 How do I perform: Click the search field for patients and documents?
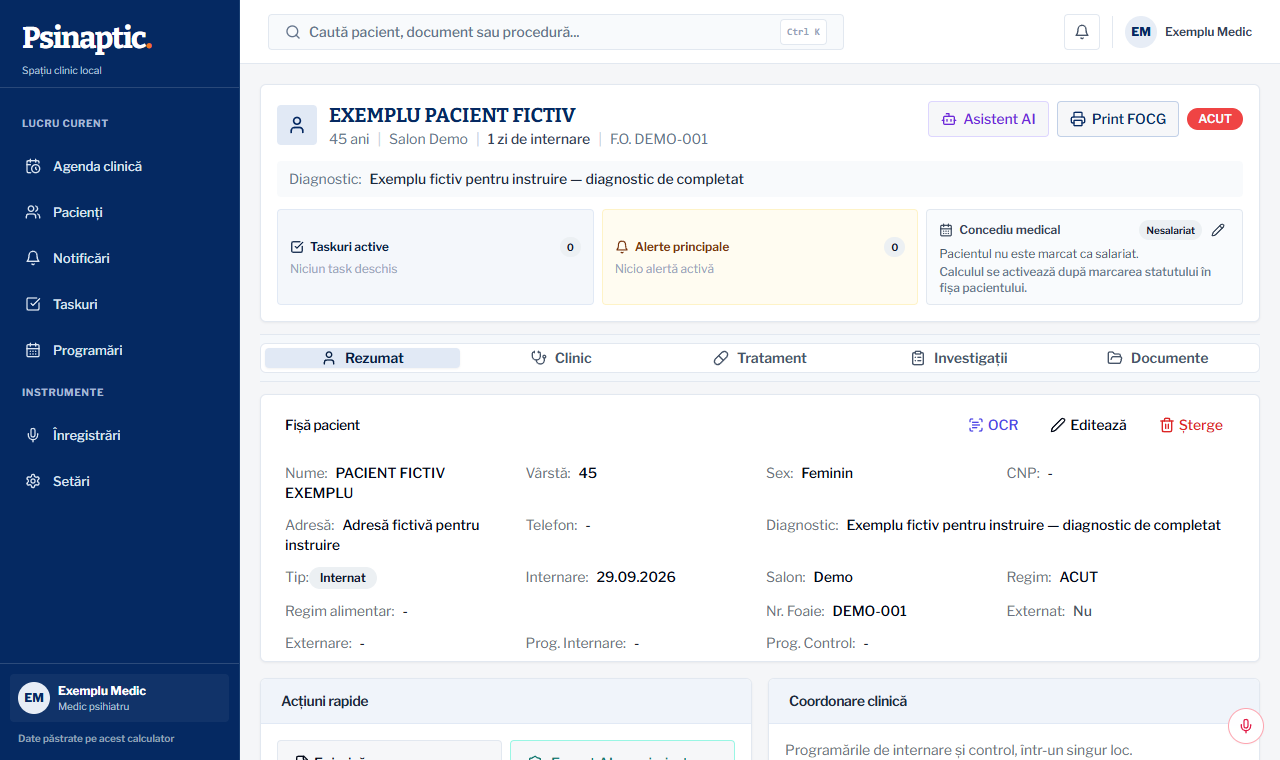(556, 32)
